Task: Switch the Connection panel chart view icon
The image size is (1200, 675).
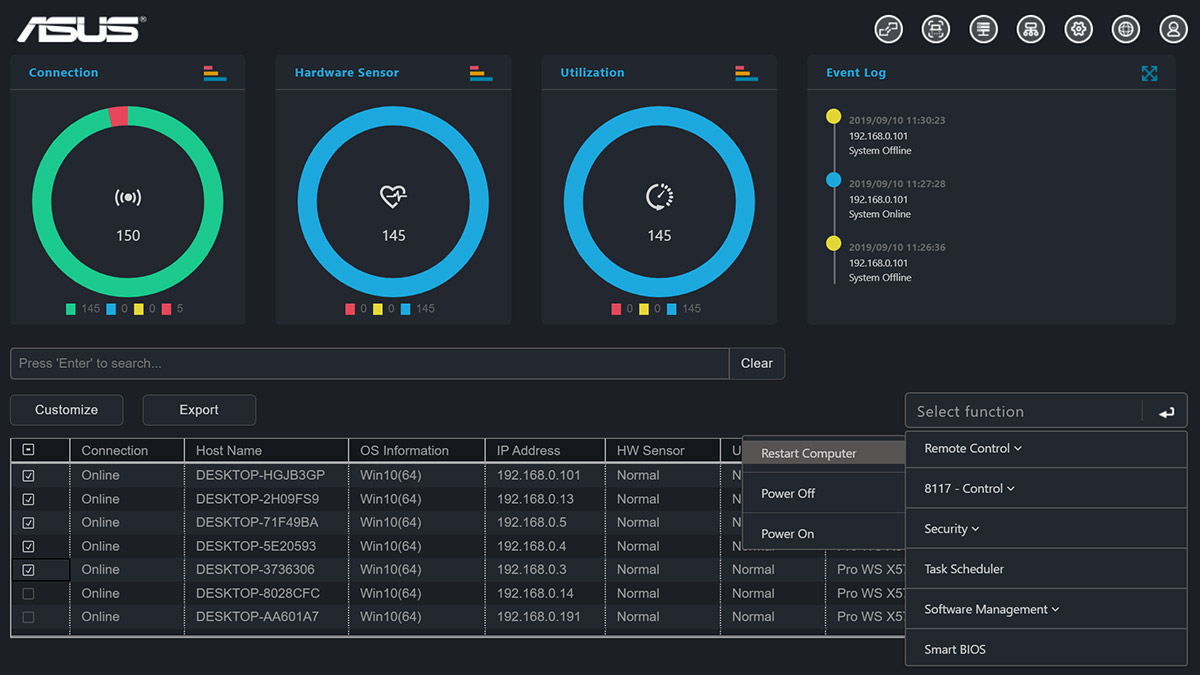Action: (215, 73)
